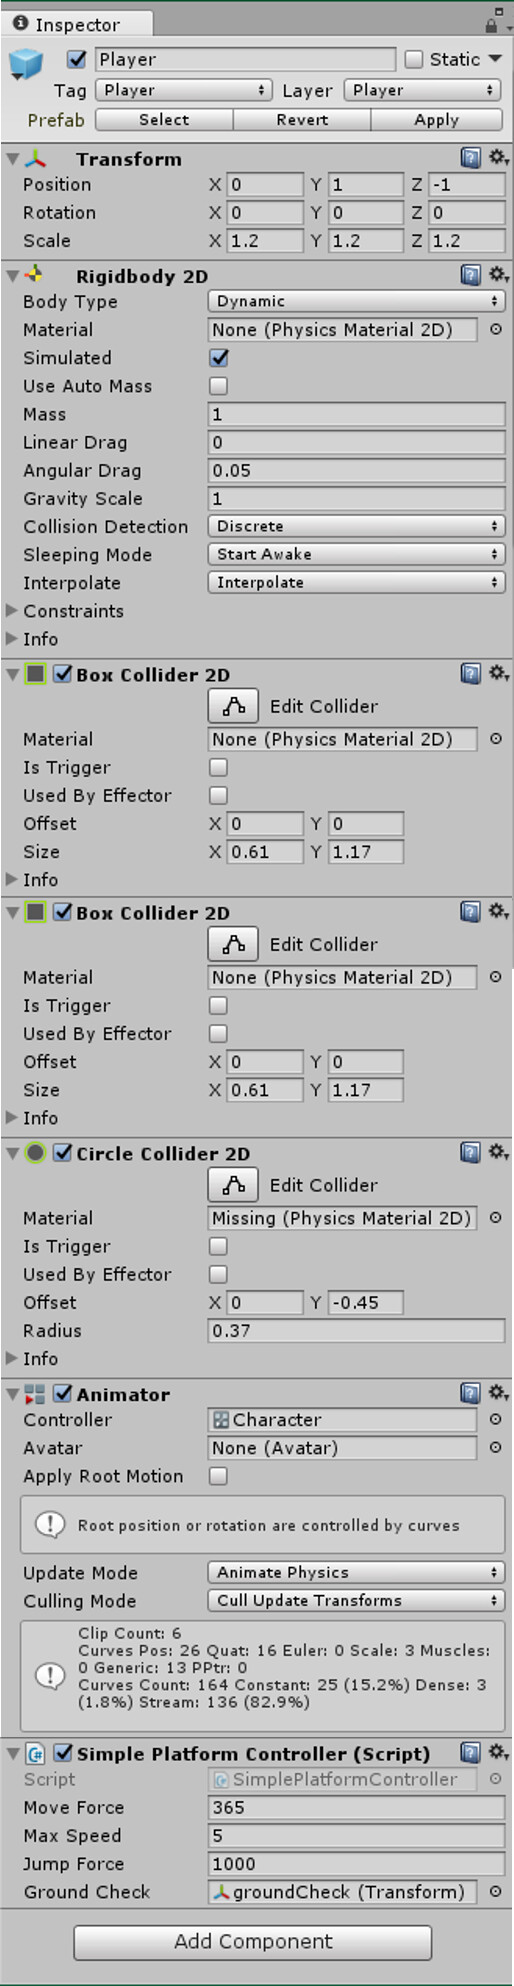Click the prefab Apply button
The width and height of the screenshot is (514, 1986).
[437, 120]
